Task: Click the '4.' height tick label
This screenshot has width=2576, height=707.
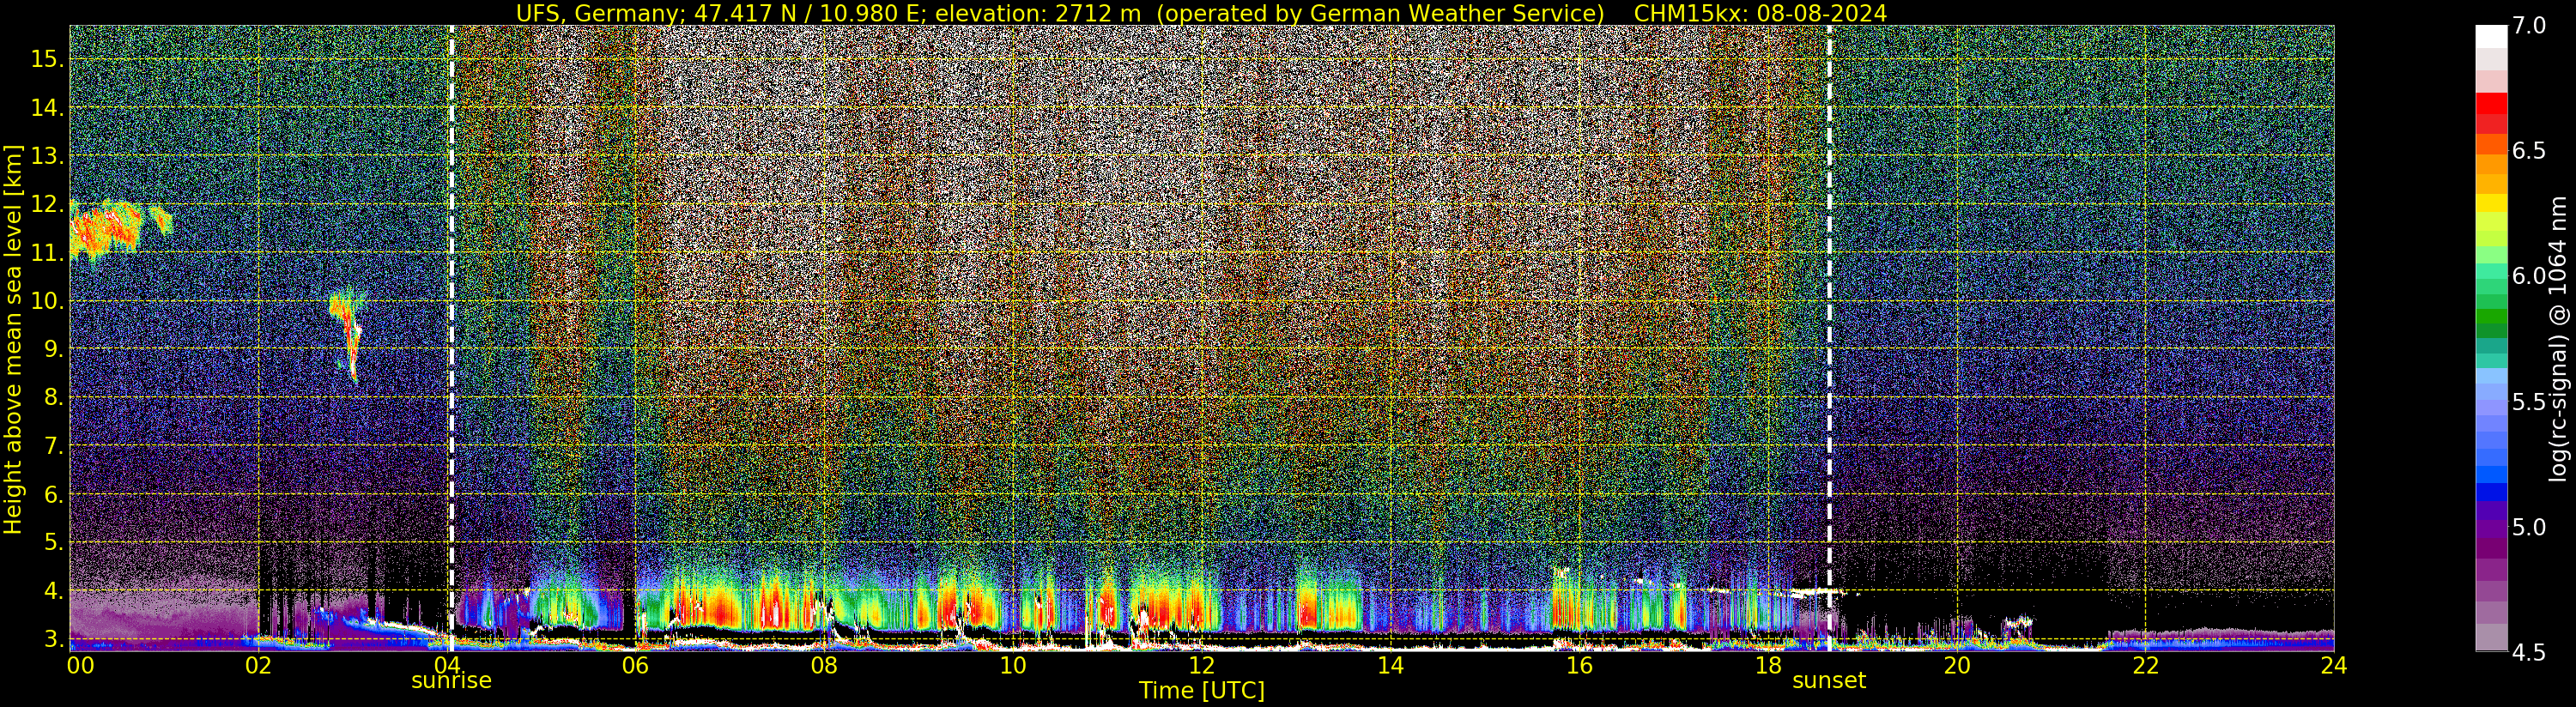Action: tap(54, 591)
